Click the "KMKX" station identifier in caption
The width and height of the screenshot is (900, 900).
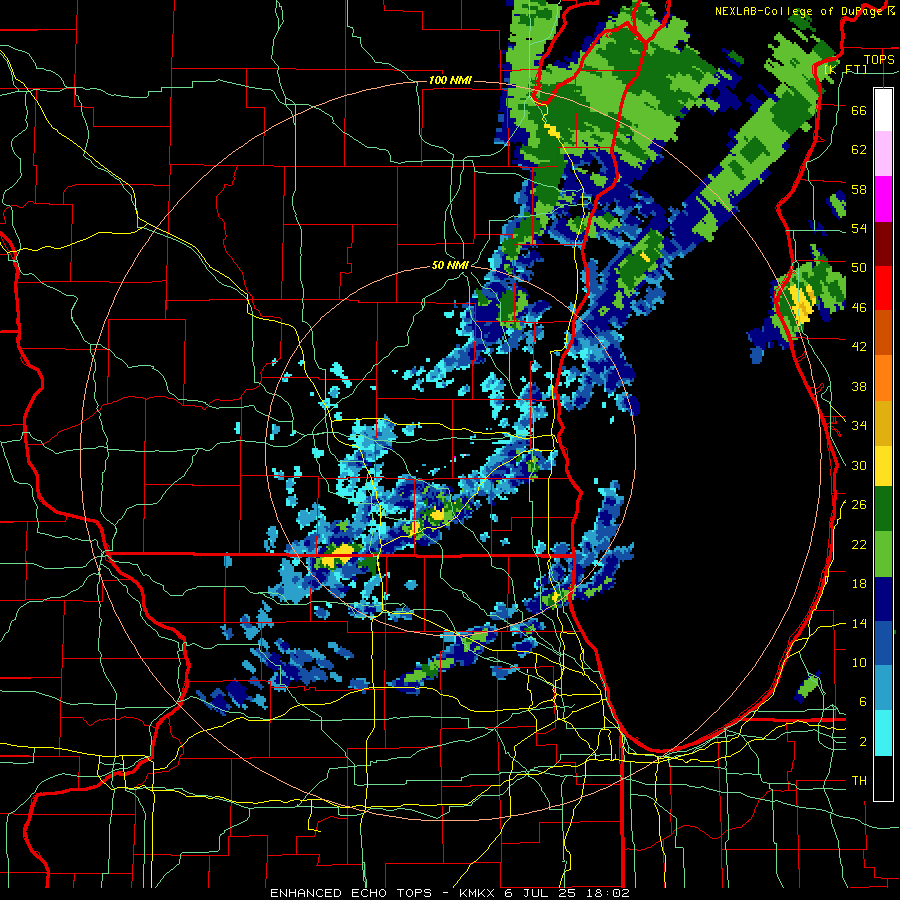pyautogui.click(x=476, y=893)
